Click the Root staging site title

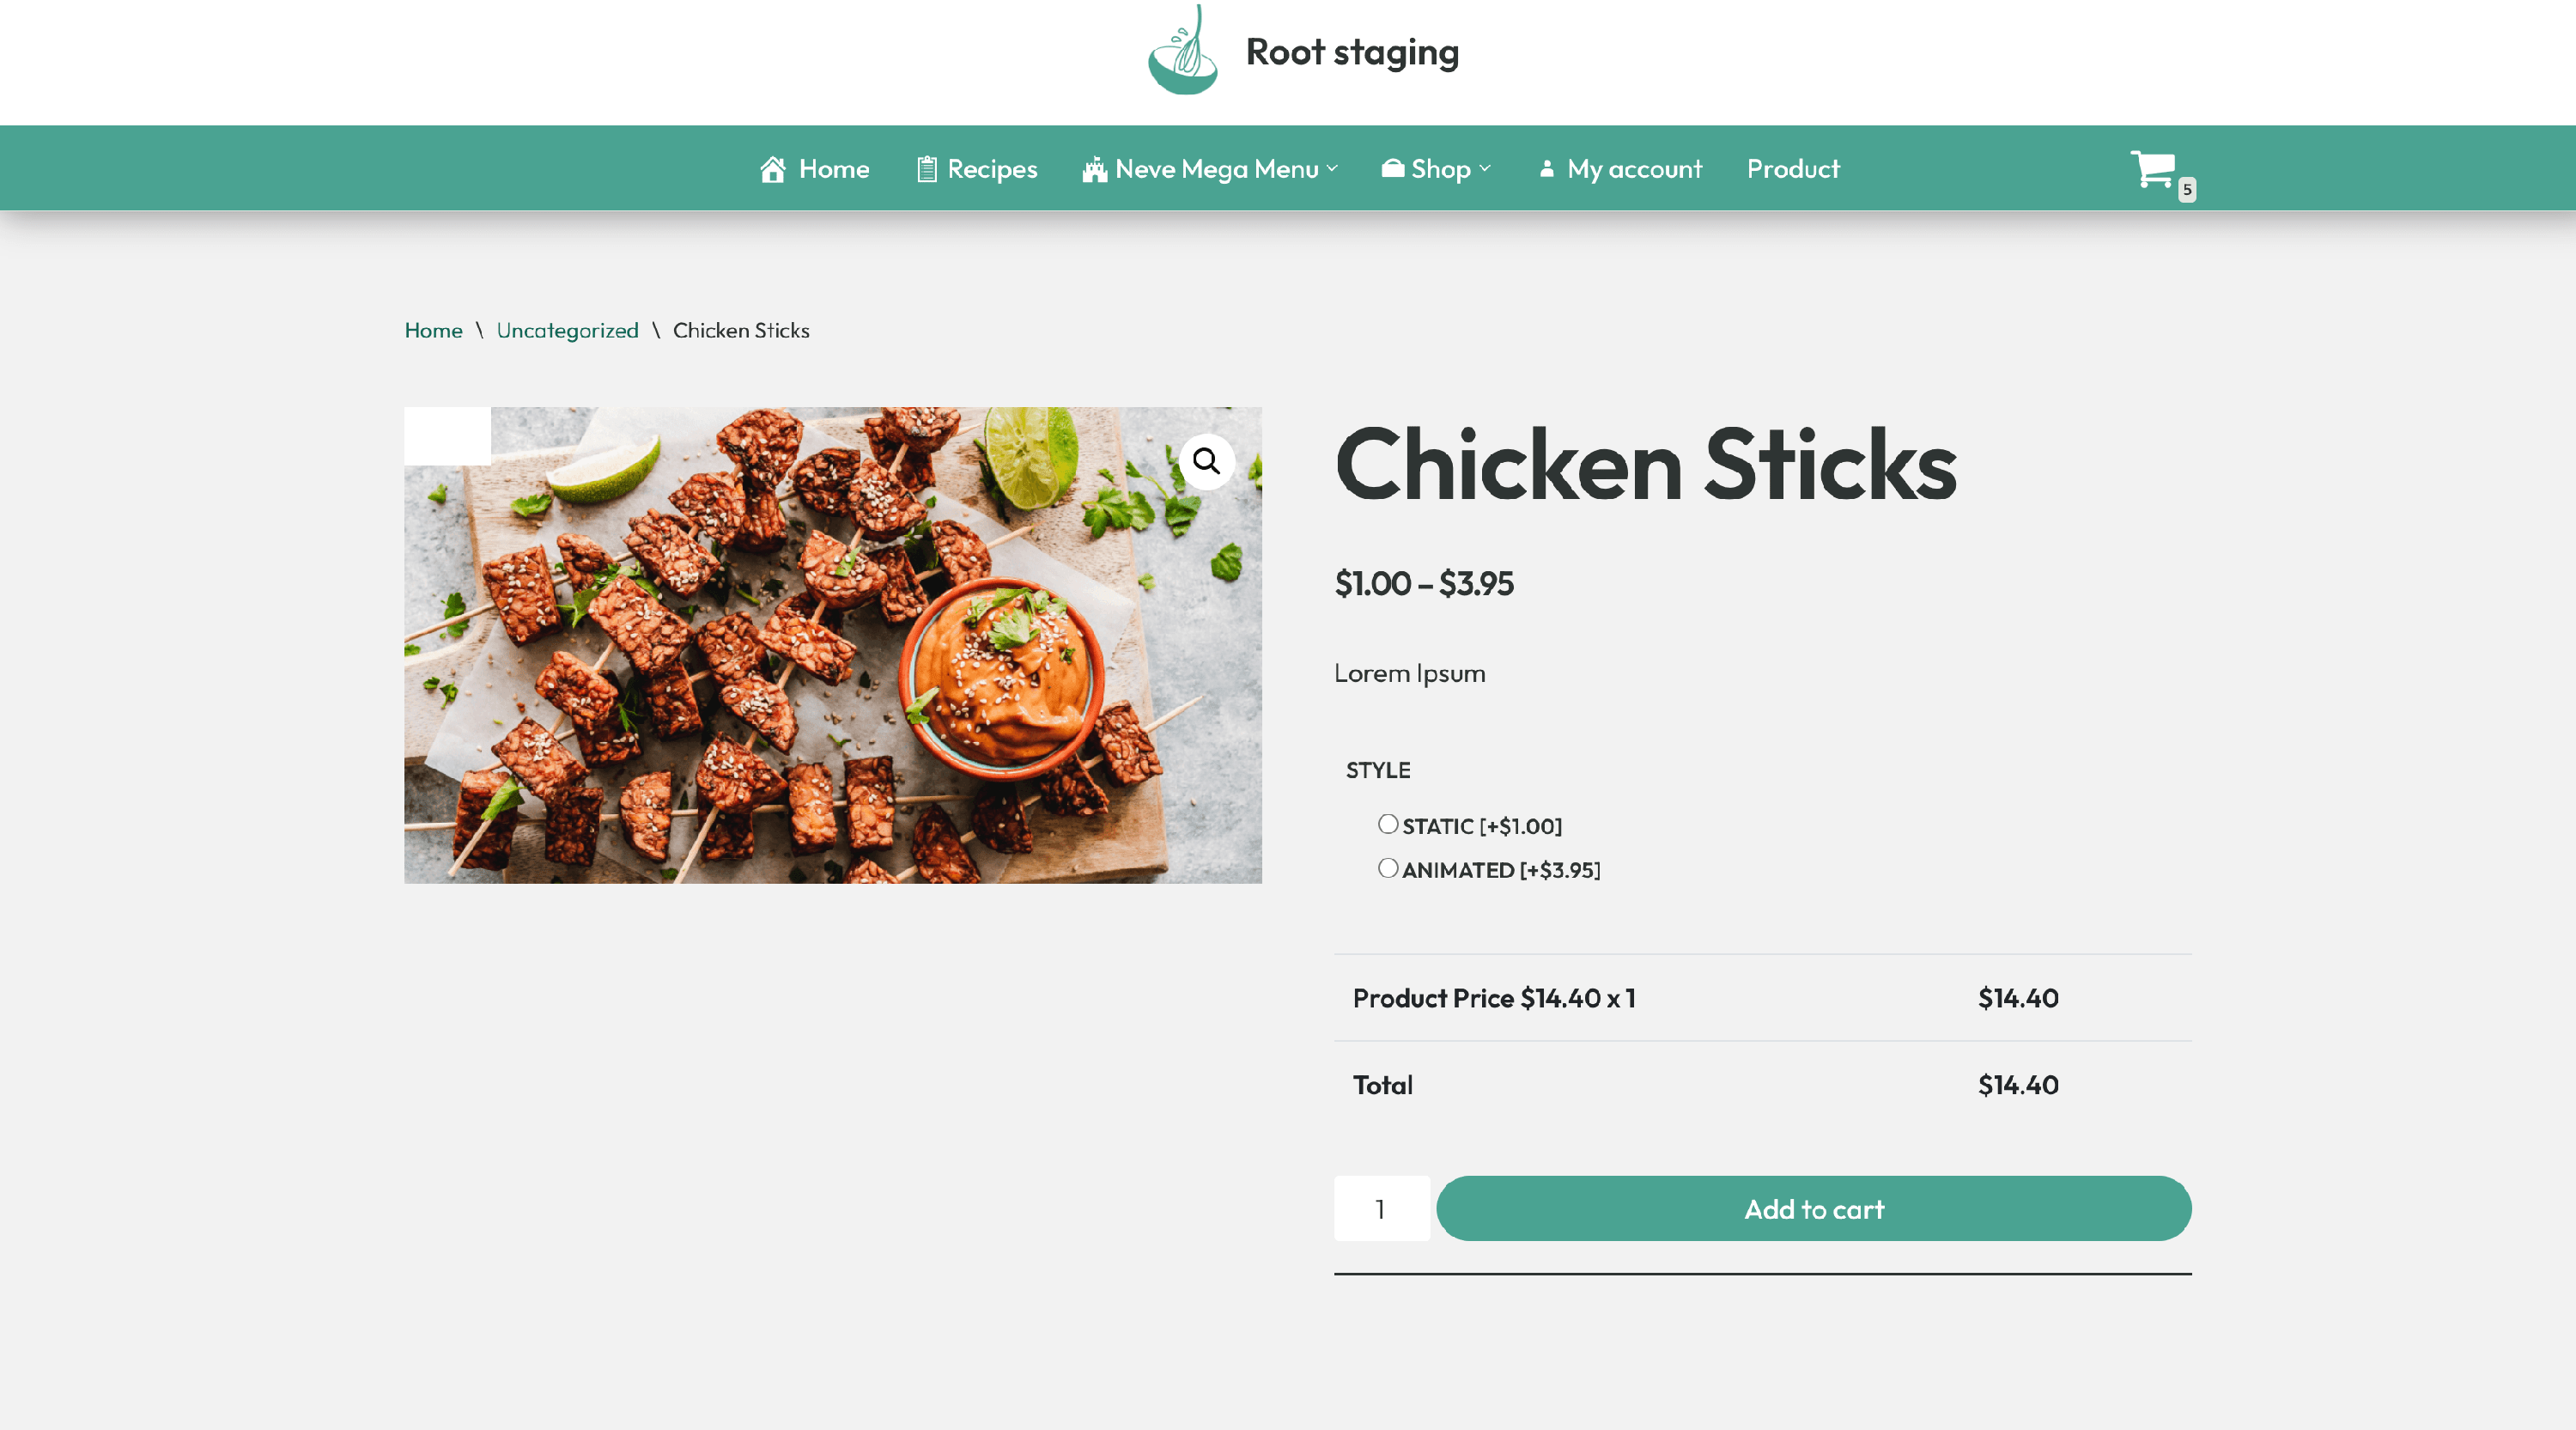tap(1352, 52)
